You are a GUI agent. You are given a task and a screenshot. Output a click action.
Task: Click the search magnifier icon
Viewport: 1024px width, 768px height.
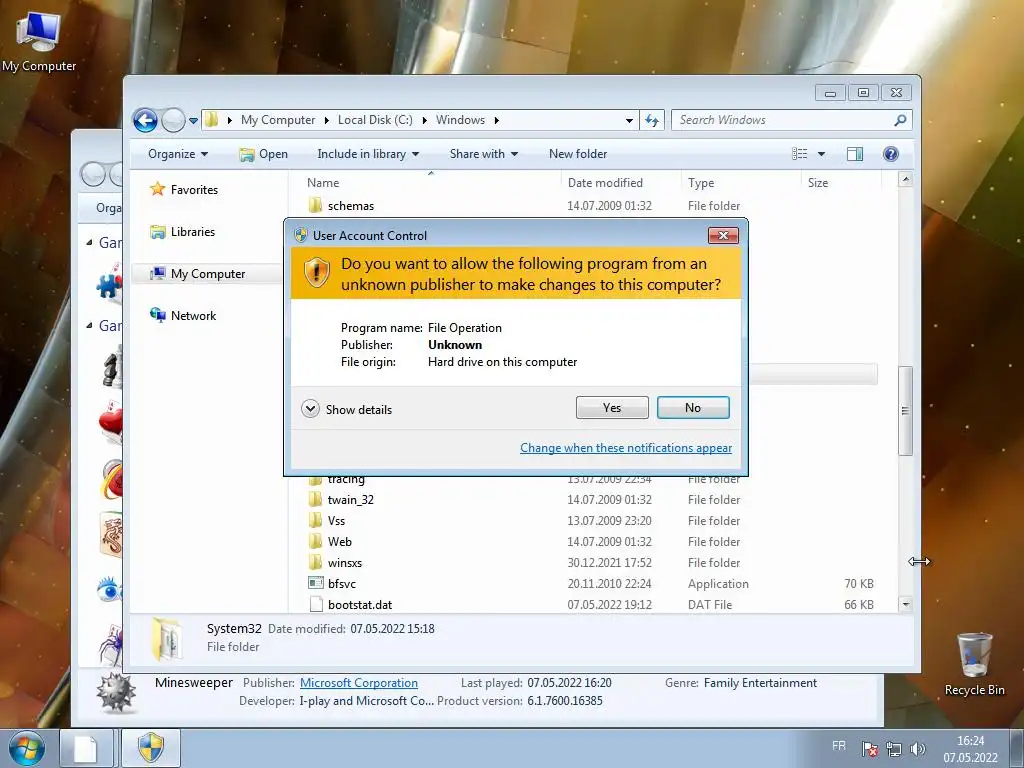(x=900, y=120)
